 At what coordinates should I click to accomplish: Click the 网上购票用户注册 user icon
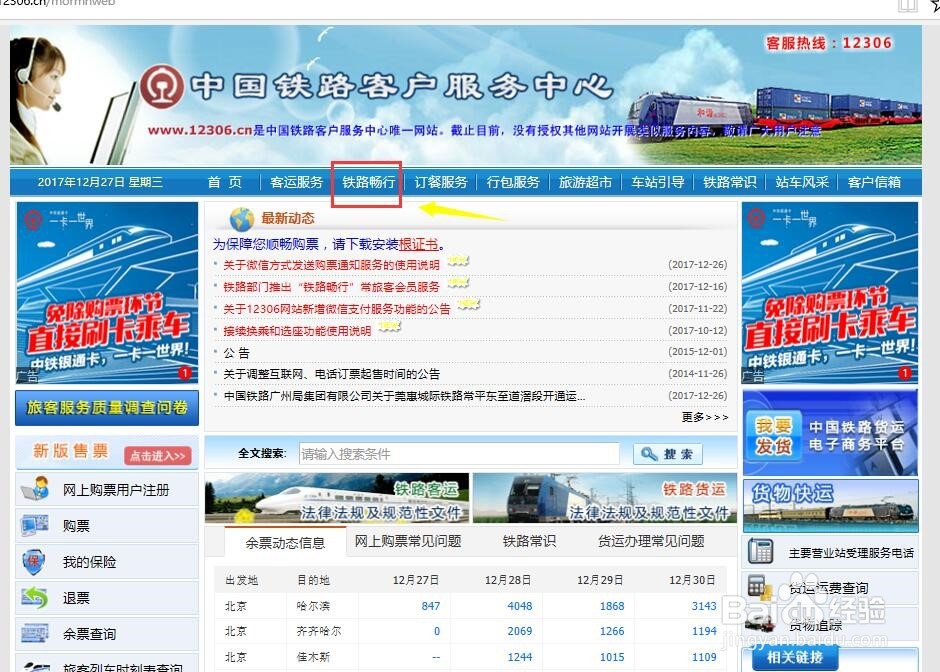pos(35,489)
